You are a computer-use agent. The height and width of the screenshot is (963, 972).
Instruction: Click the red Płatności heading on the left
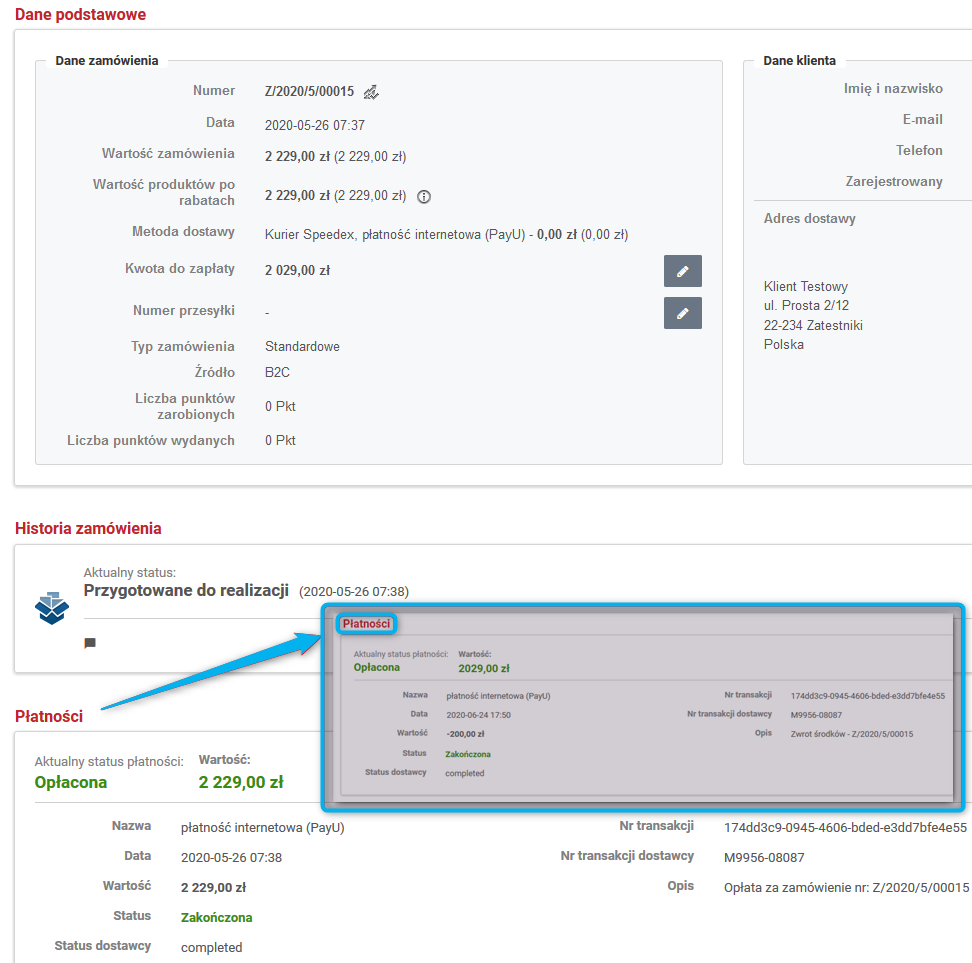click(49, 716)
